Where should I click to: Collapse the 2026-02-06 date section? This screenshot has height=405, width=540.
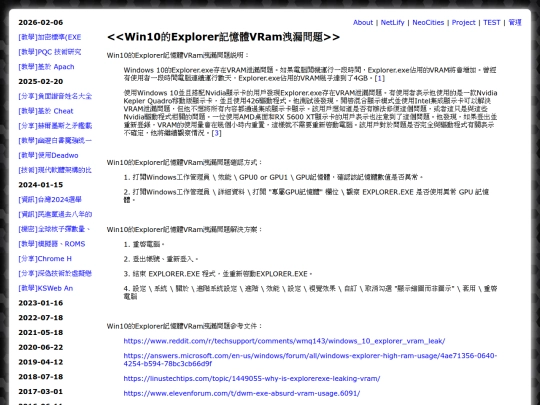tap(41, 22)
